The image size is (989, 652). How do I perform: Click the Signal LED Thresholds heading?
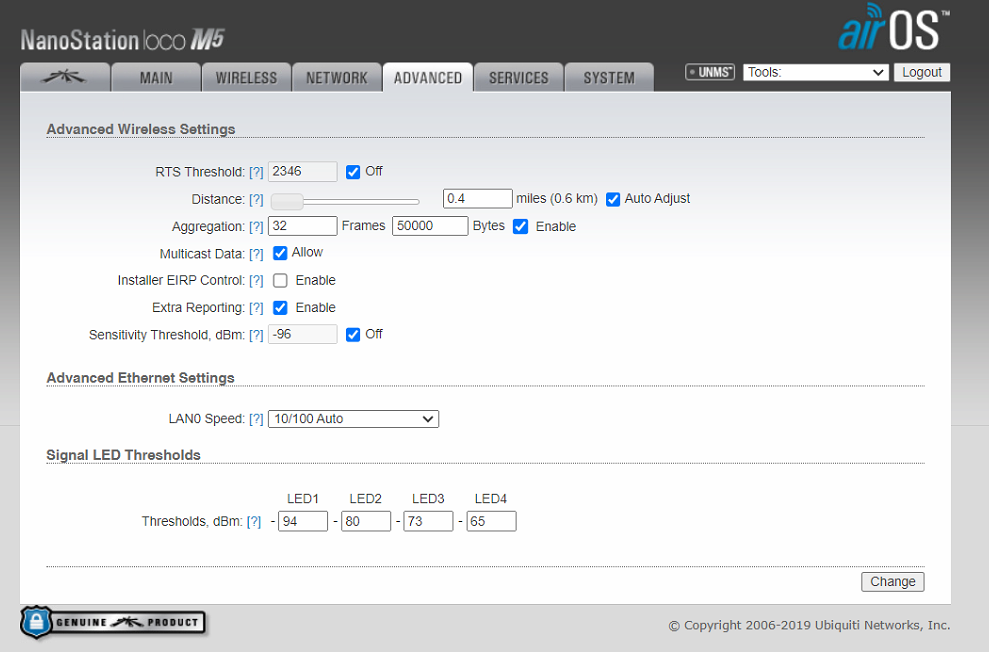pyautogui.click(x=123, y=455)
